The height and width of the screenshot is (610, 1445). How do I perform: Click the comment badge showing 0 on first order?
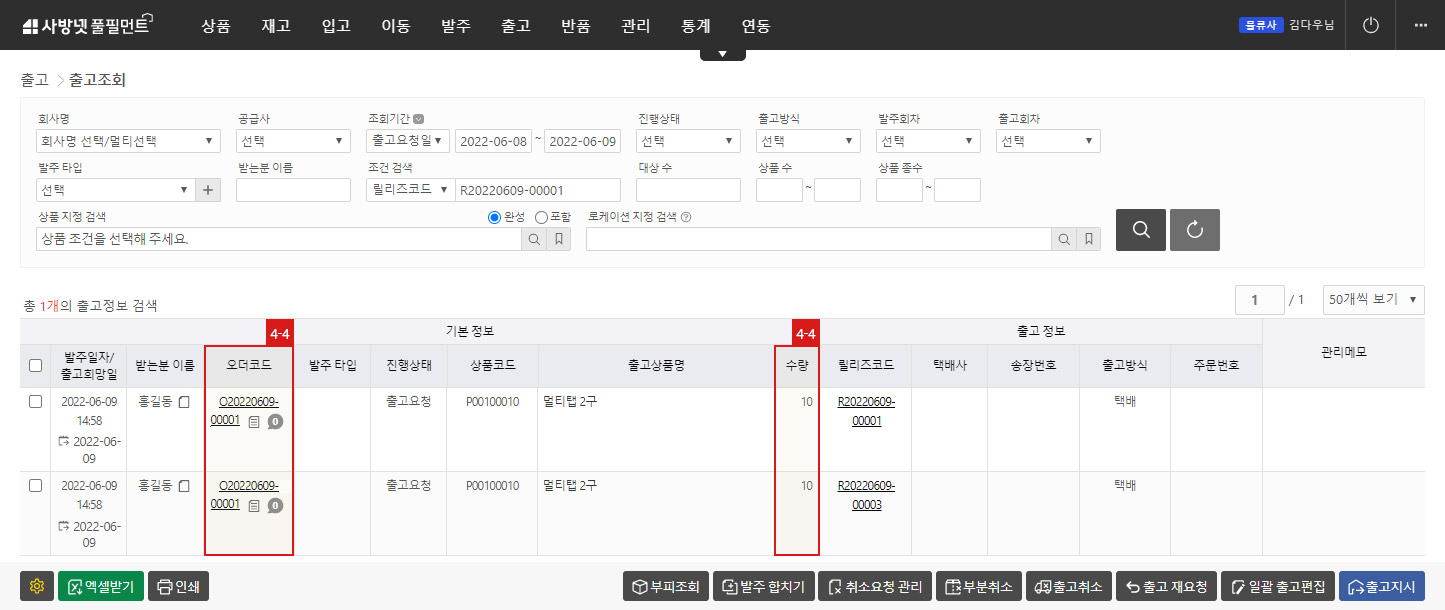click(x=274, y=421)
